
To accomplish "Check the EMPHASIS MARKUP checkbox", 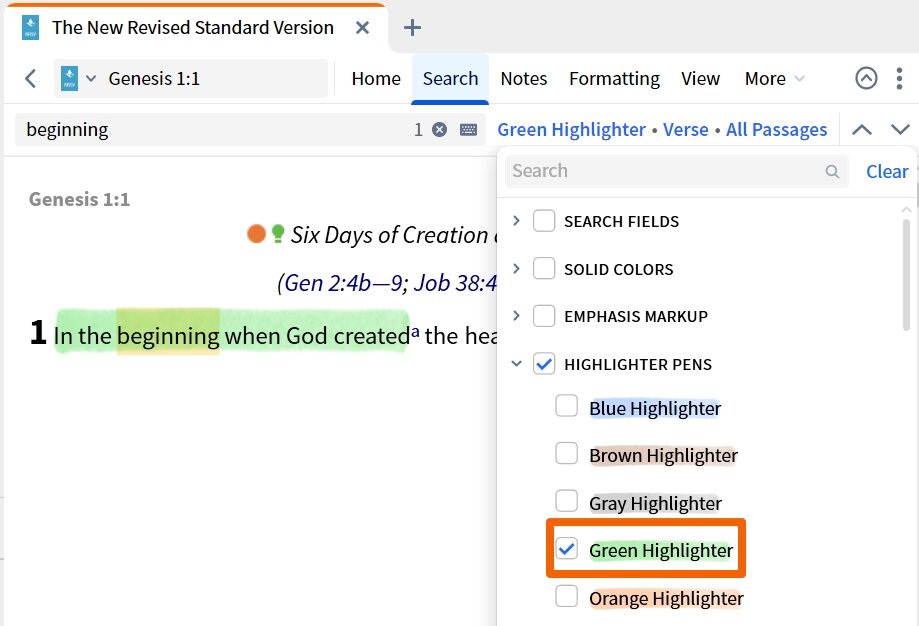I will tap(543, 316).
